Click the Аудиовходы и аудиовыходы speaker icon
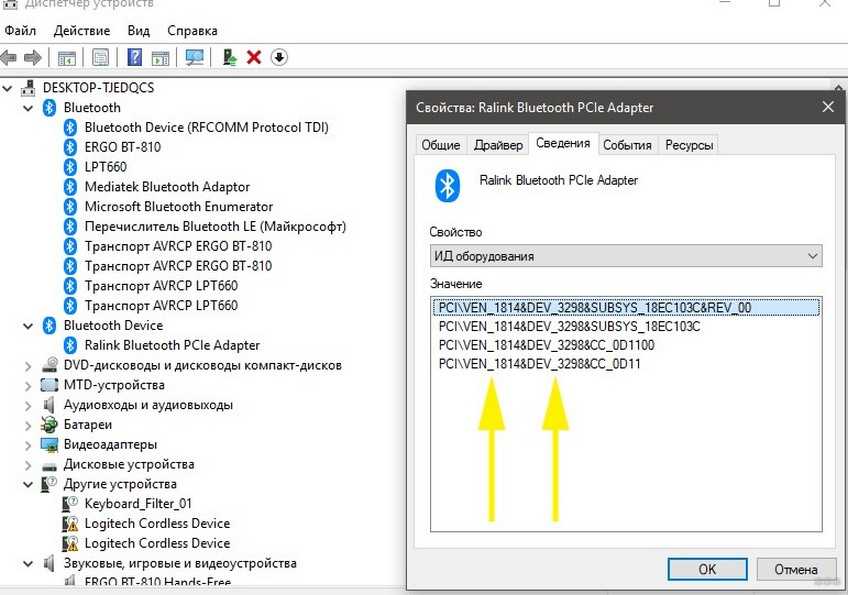 [49, 405]
